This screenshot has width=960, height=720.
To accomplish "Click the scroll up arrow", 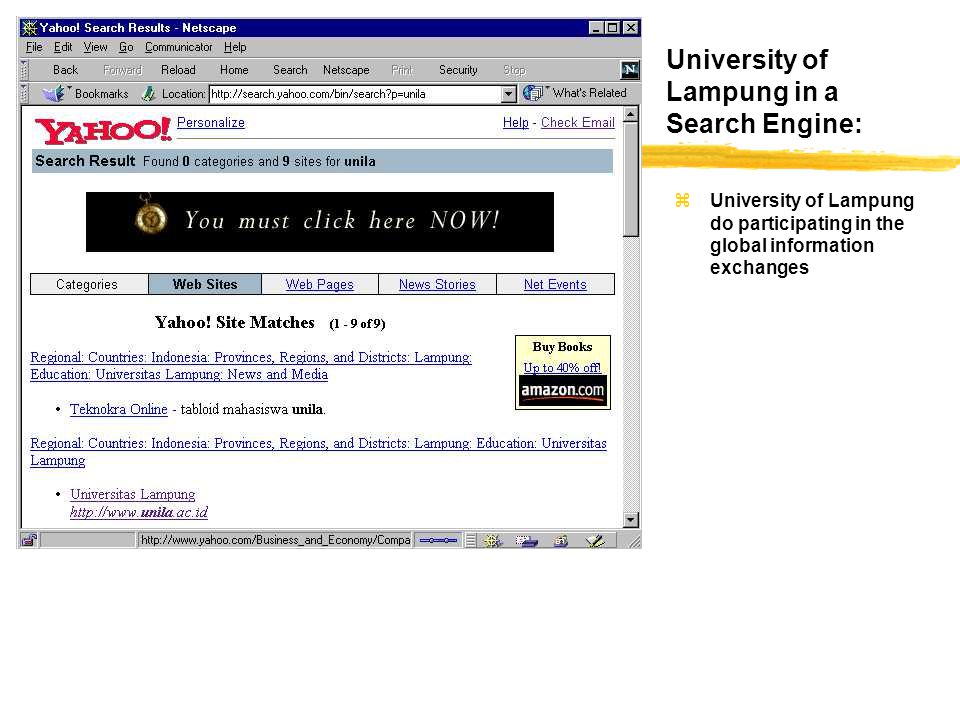I will (x=631, y=114).
